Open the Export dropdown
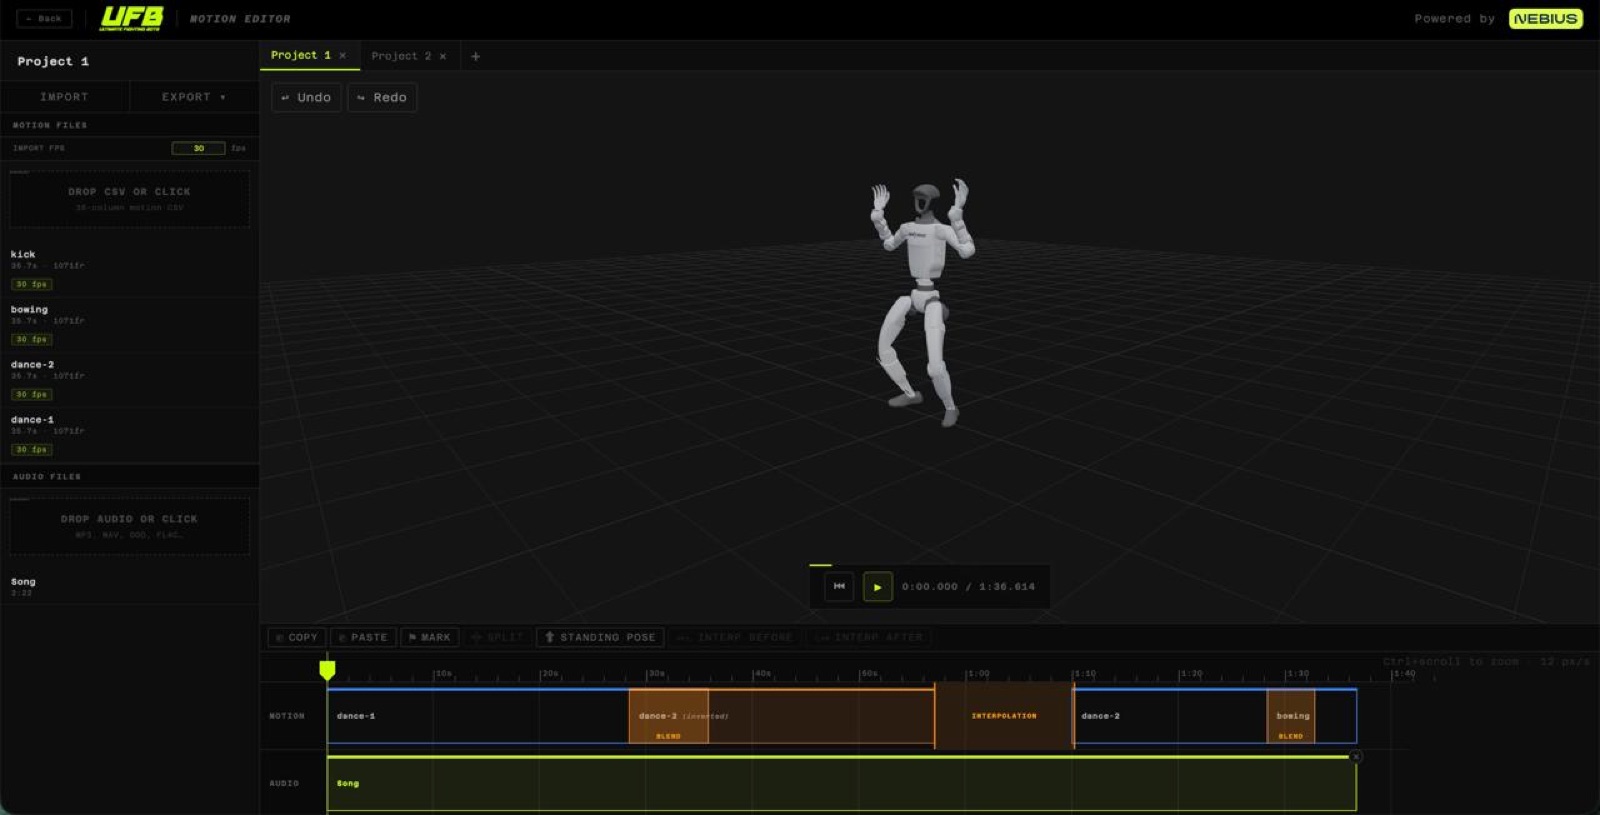The image size is (1600, 815). point(194,97)
